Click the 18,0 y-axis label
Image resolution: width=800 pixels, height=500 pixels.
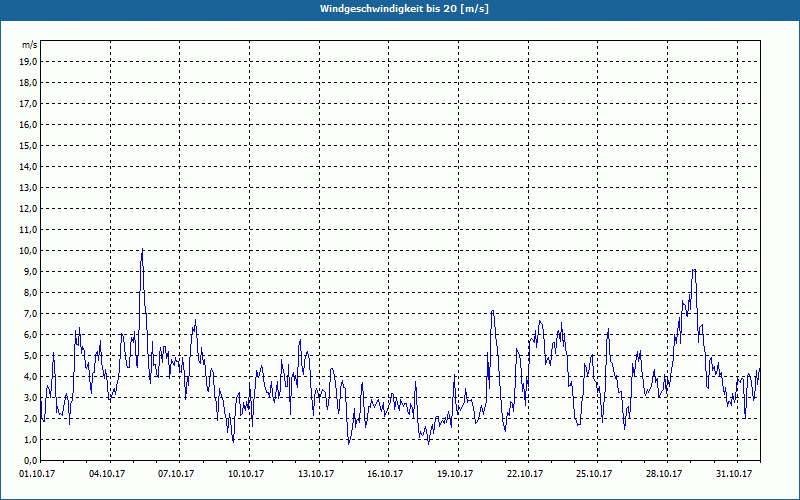(x=28, y=83)
